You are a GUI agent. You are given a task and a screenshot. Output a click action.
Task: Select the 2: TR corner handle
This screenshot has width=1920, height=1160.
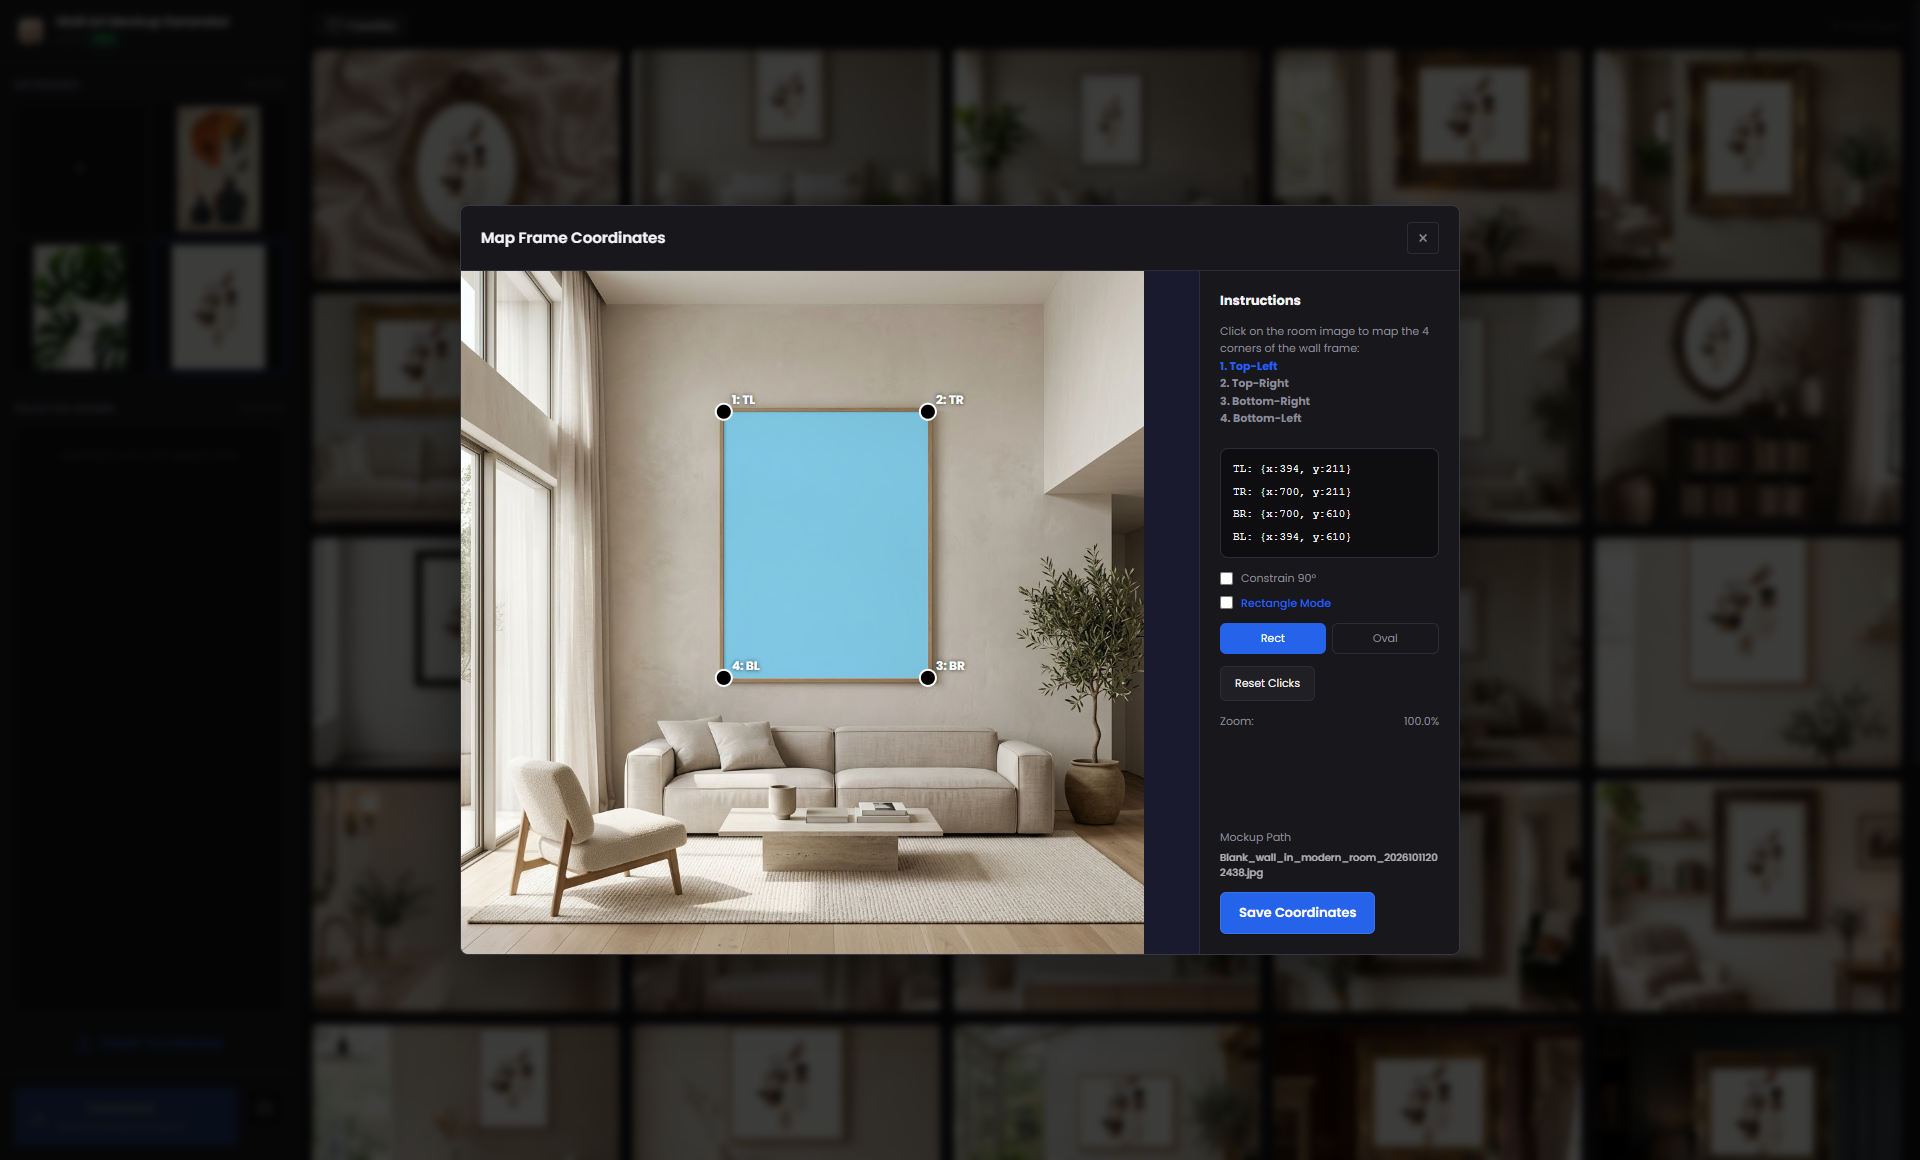click(928, 412)
